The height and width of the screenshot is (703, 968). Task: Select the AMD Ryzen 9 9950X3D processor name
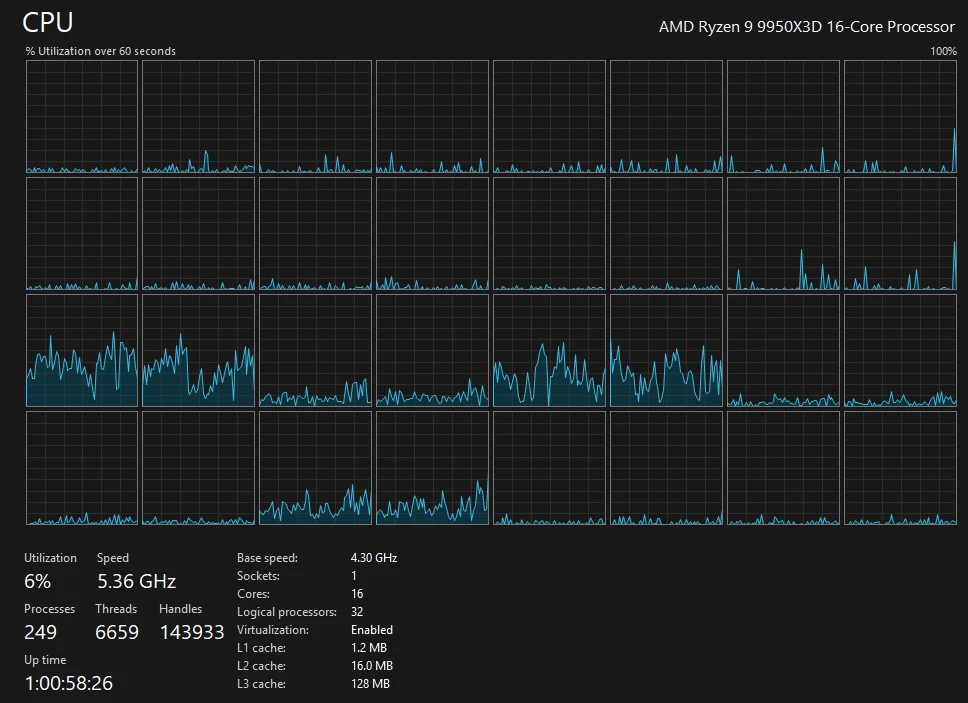click(806, 27)
